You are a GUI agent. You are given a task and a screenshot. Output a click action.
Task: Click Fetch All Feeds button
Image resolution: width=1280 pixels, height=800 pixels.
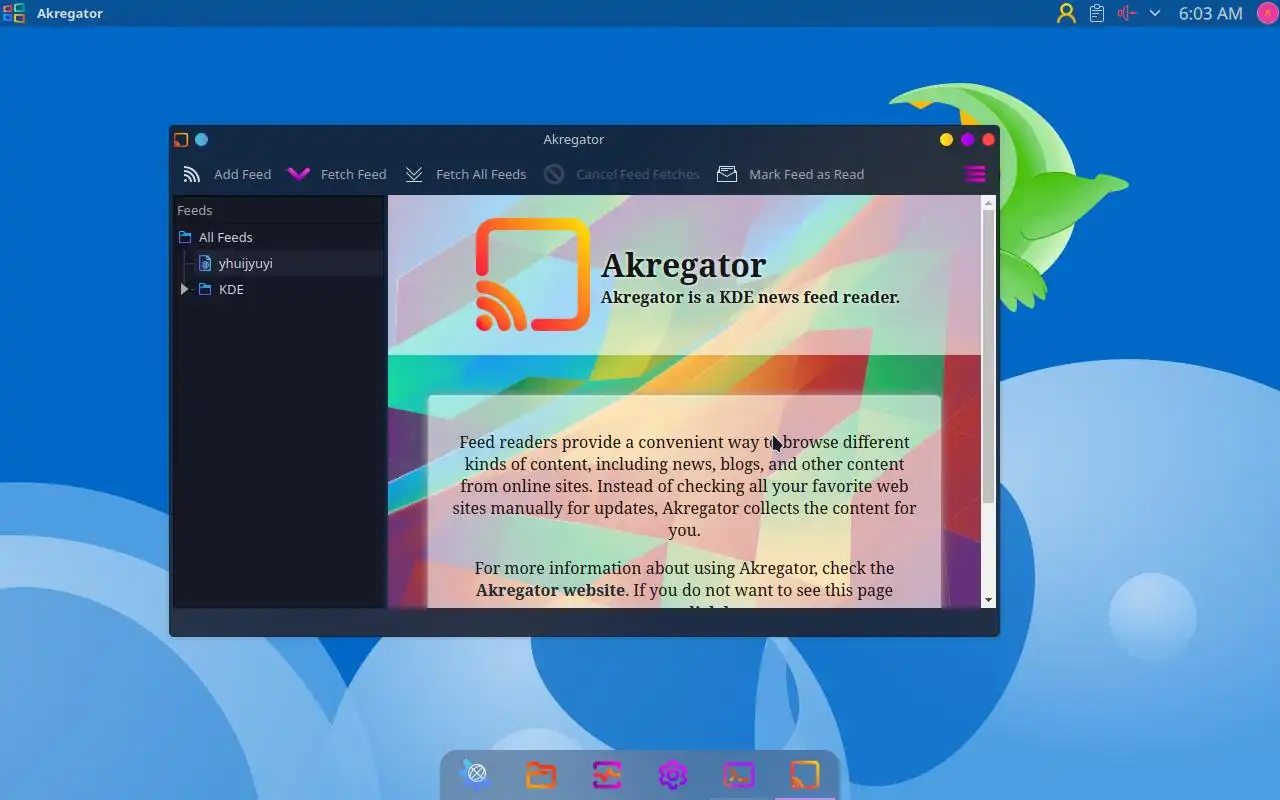(465, 174)
